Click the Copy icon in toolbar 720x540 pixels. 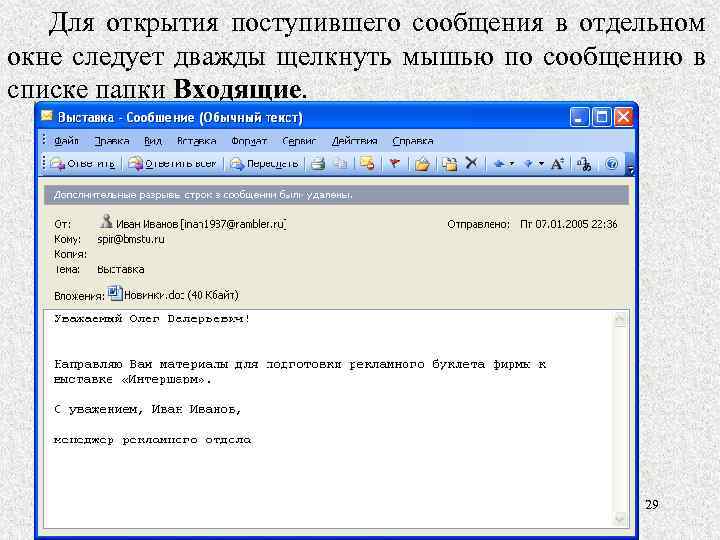point(340,163)
